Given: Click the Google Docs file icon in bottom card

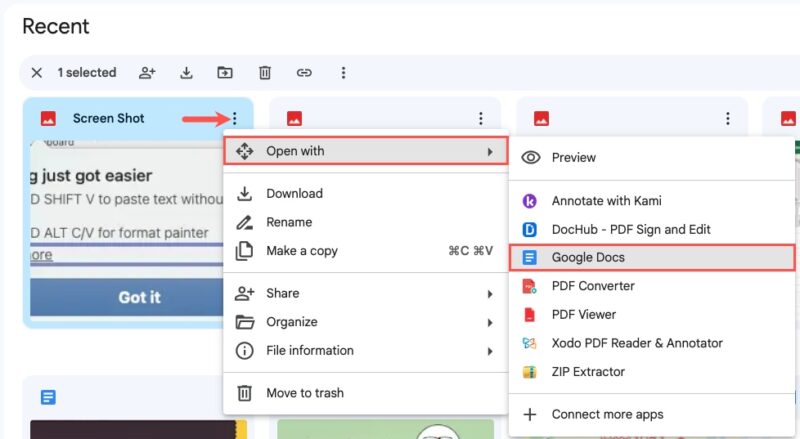Looking at the screenshot, I should pyautogui.click(x=48, y=397).
